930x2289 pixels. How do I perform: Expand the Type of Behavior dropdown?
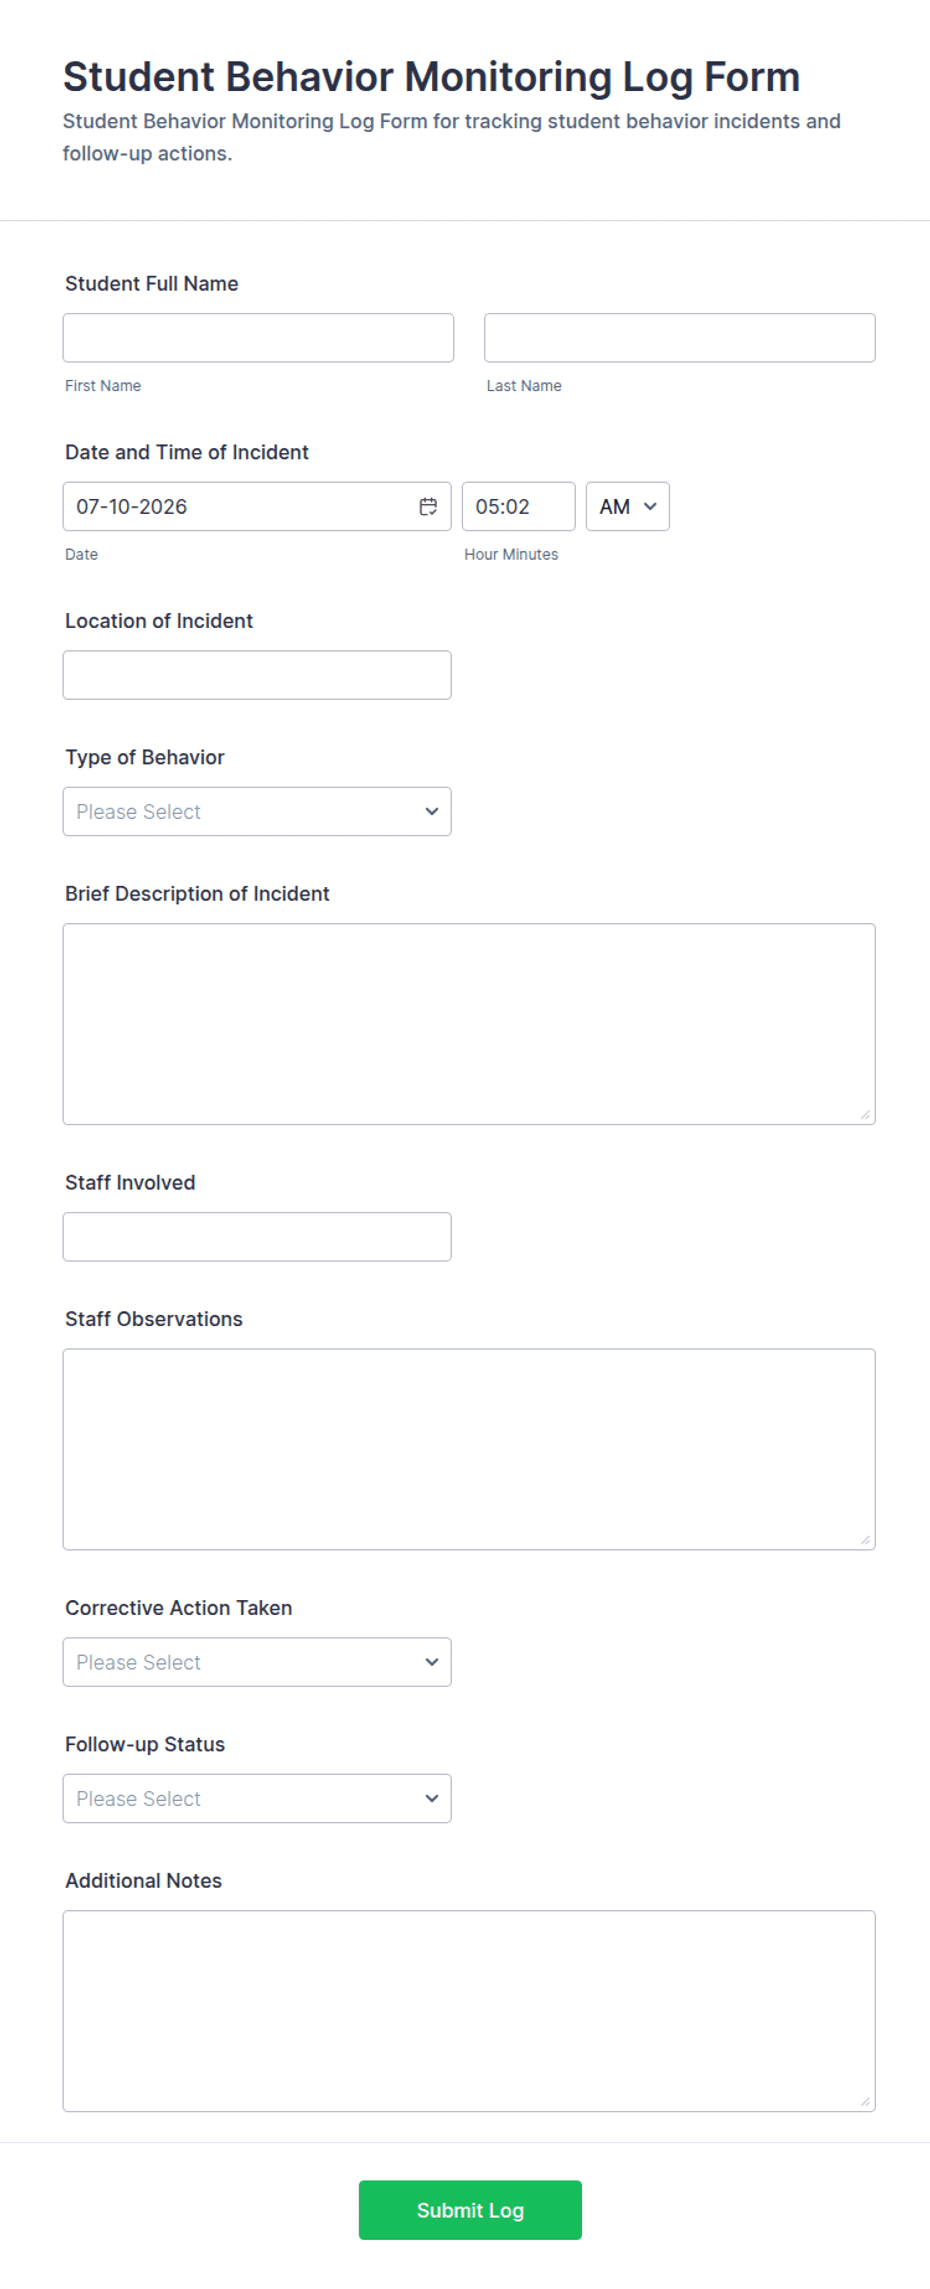click(x=257, y=812)
